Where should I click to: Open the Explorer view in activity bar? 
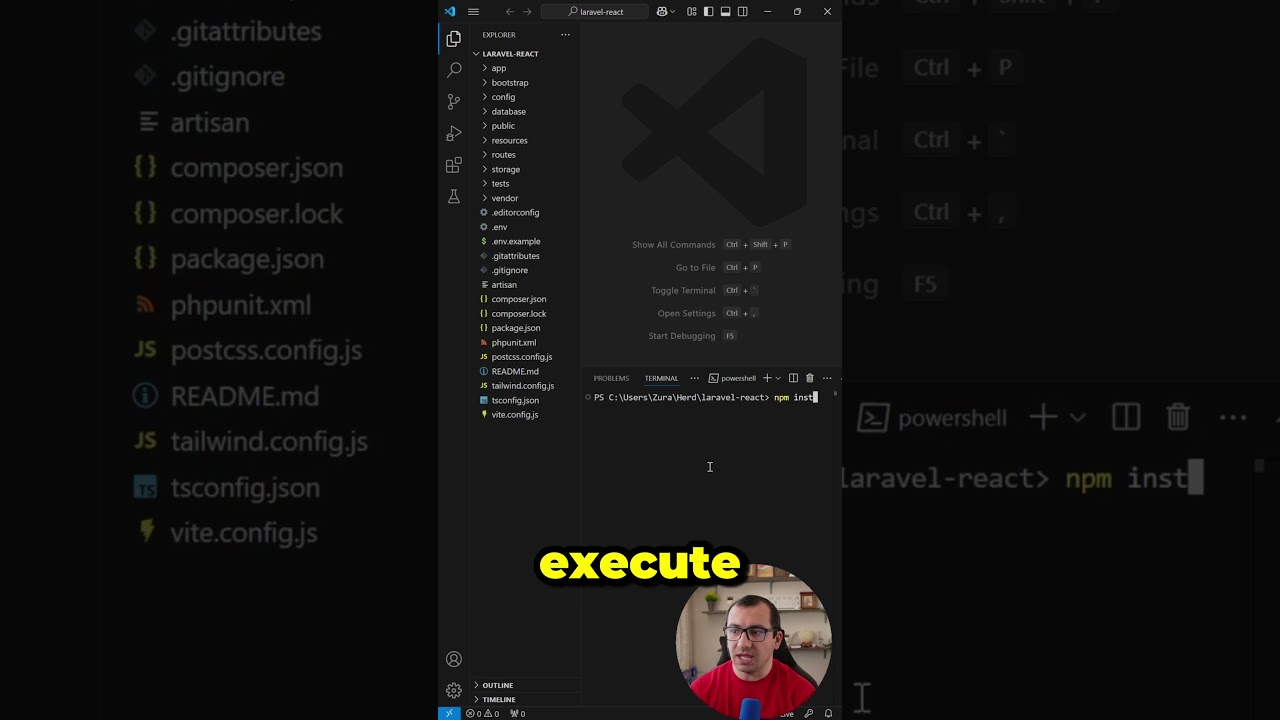click(x=454, y=38)
